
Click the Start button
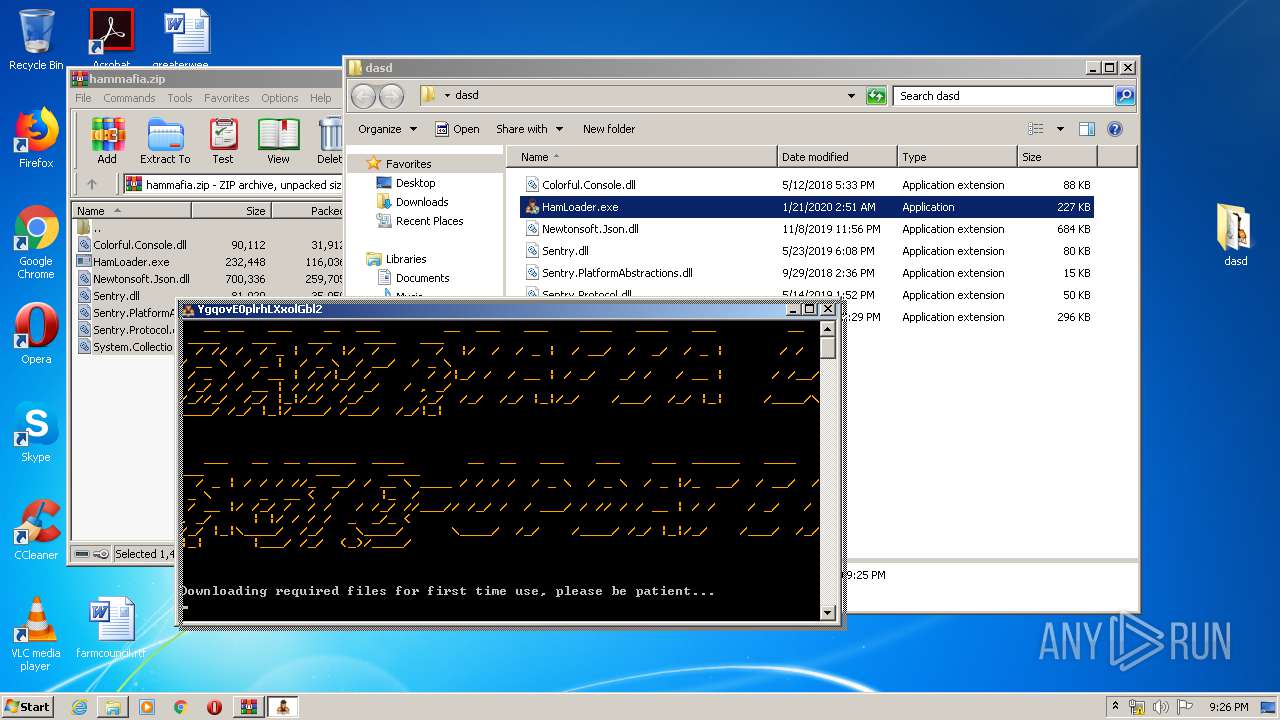click(28, 706)
